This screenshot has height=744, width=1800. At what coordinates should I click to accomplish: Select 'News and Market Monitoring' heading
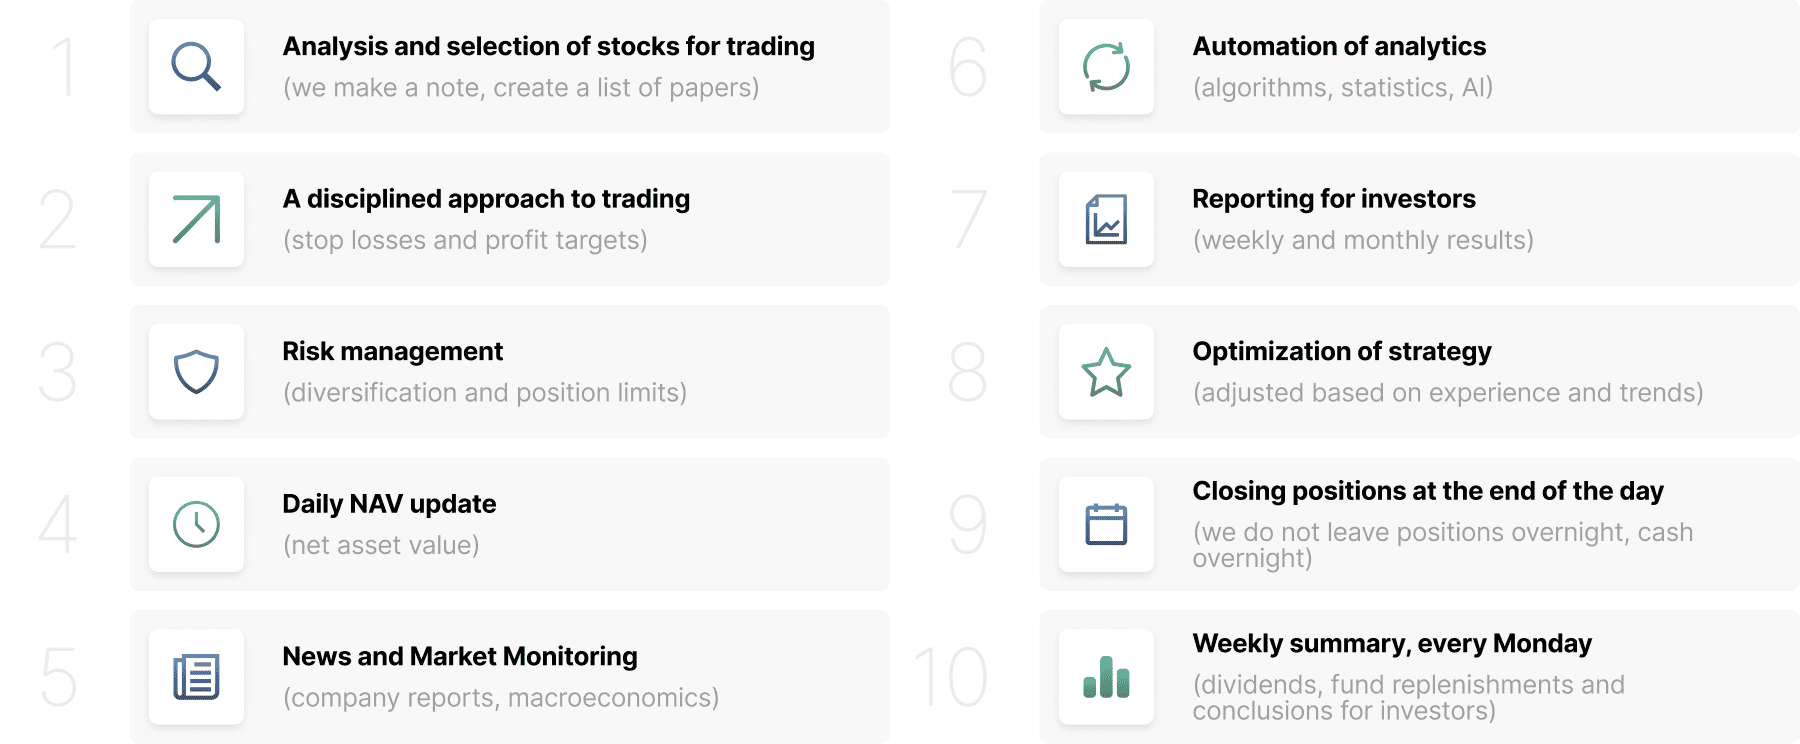pos(460,657)
